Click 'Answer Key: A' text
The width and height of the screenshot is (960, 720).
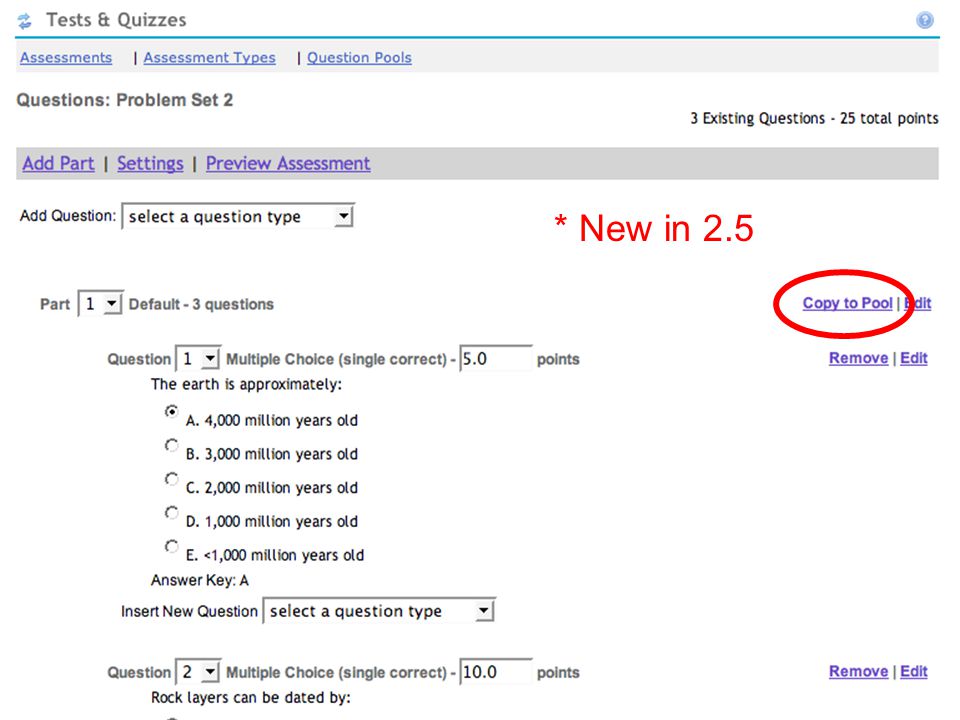point(200,580)
